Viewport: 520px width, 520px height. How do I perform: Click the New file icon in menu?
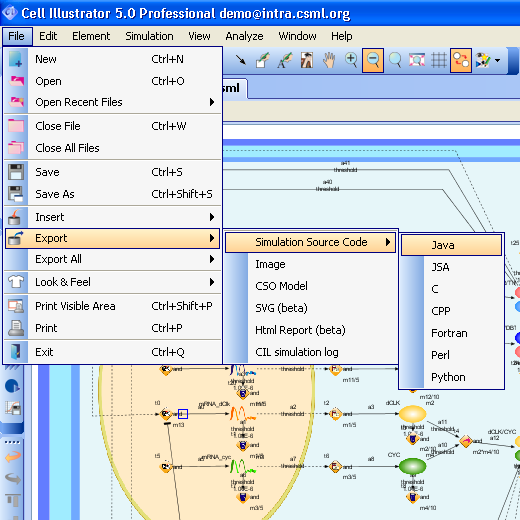[16, 59]
